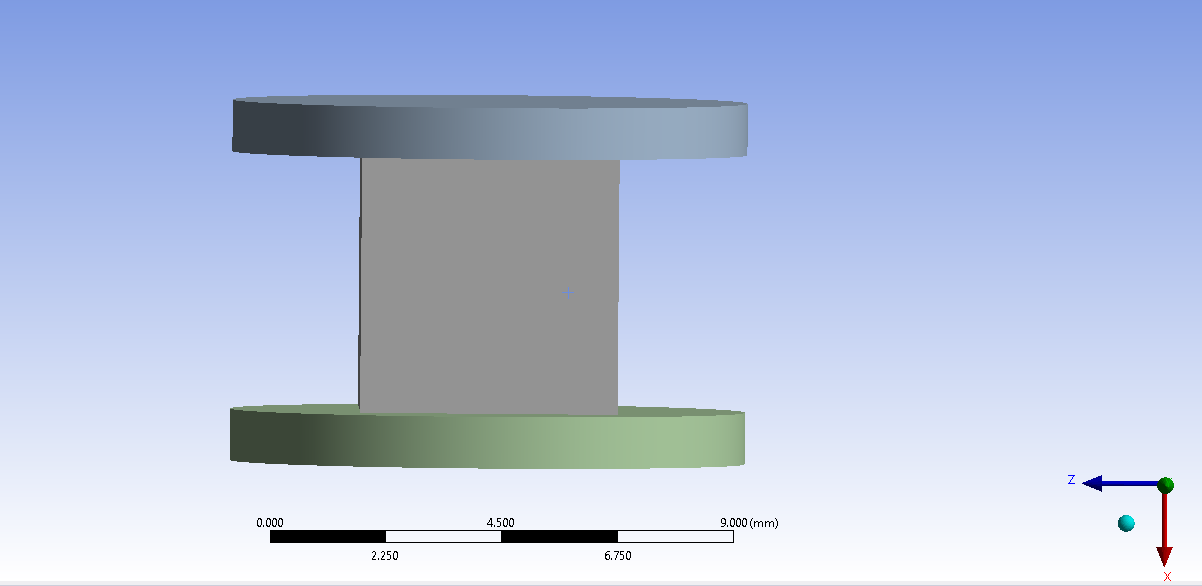
Task: Click the blue Z axis arrow on triad
Action: click(x=1120, y=484)
